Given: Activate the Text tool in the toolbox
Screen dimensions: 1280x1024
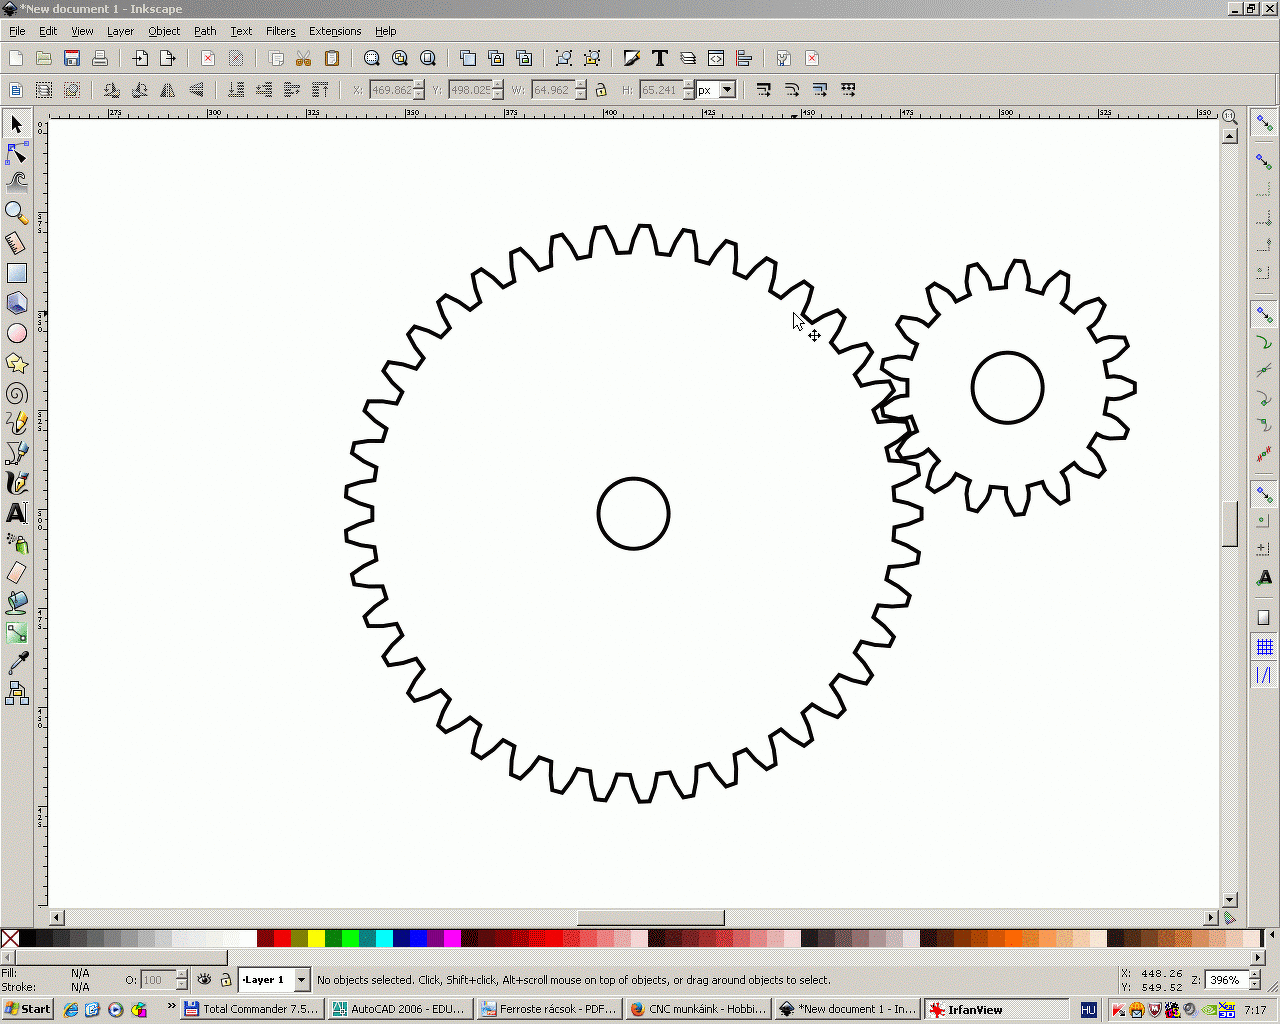Looking at the screenshot, I should point(17,513).
